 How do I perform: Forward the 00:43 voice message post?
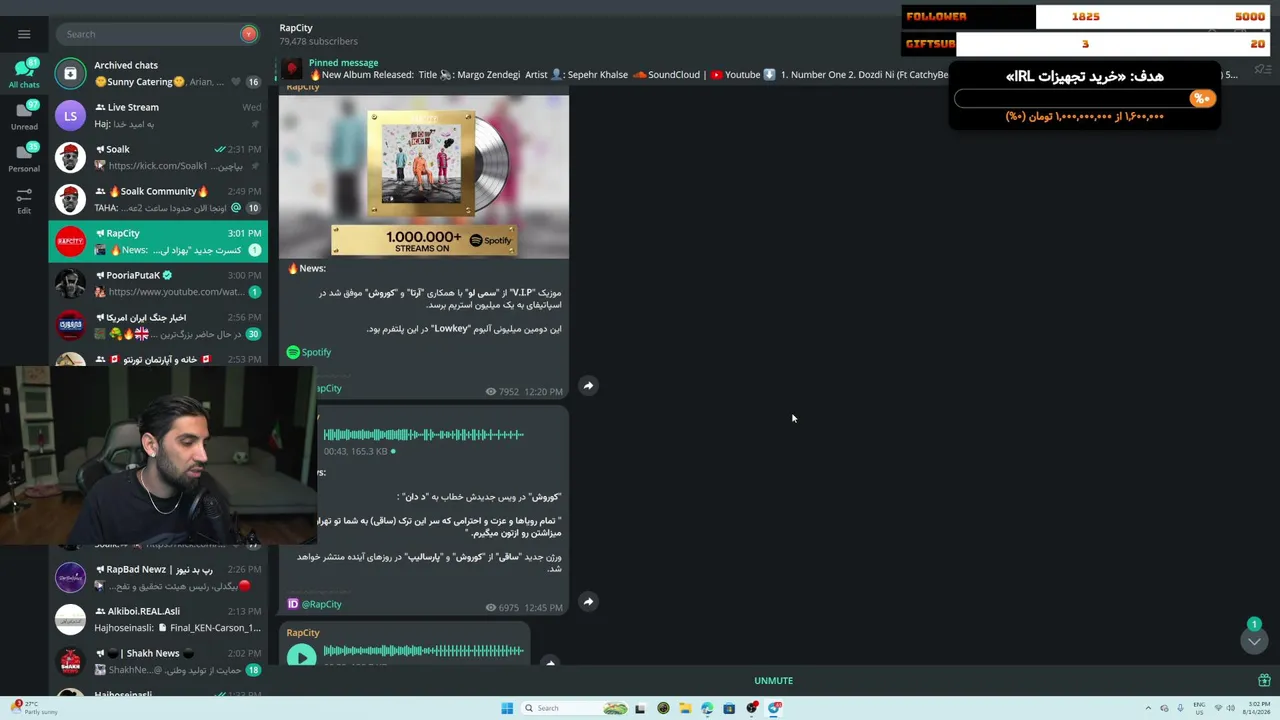pos(588,602)
